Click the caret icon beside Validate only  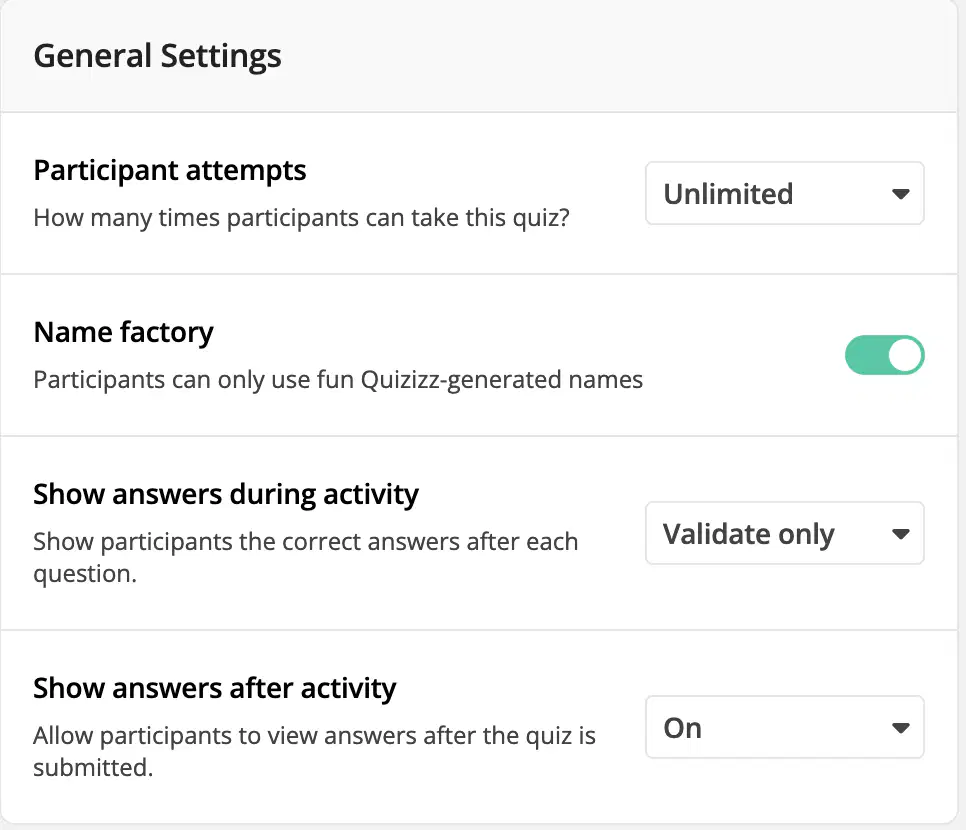901,534
